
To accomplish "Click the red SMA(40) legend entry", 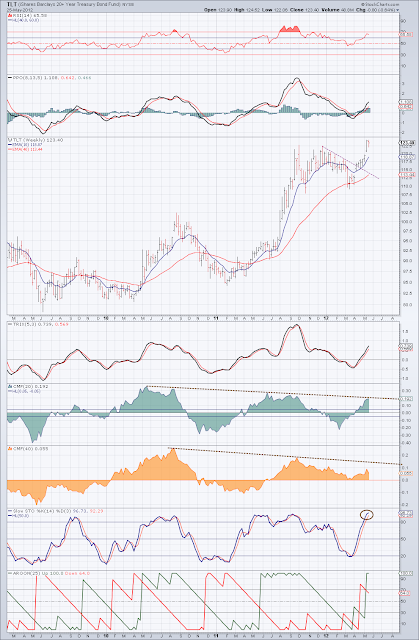I will coord(25,149).
